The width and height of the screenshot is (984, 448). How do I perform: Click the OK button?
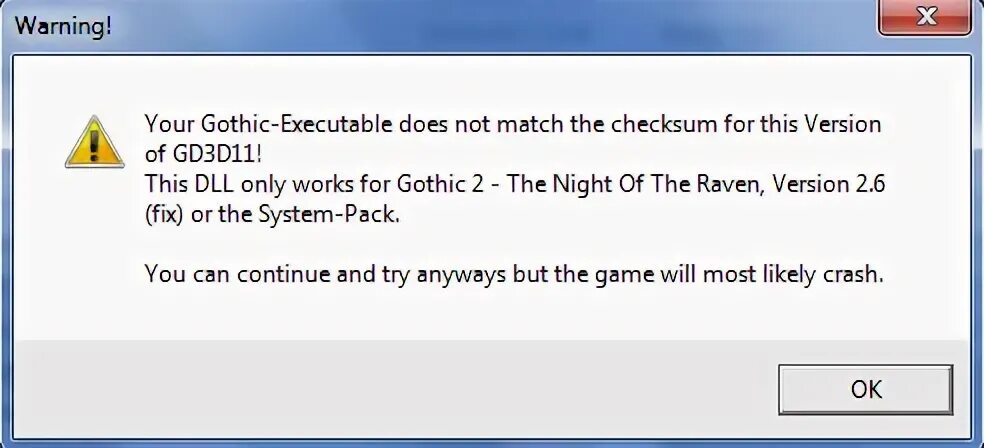(x=865, y=390)
